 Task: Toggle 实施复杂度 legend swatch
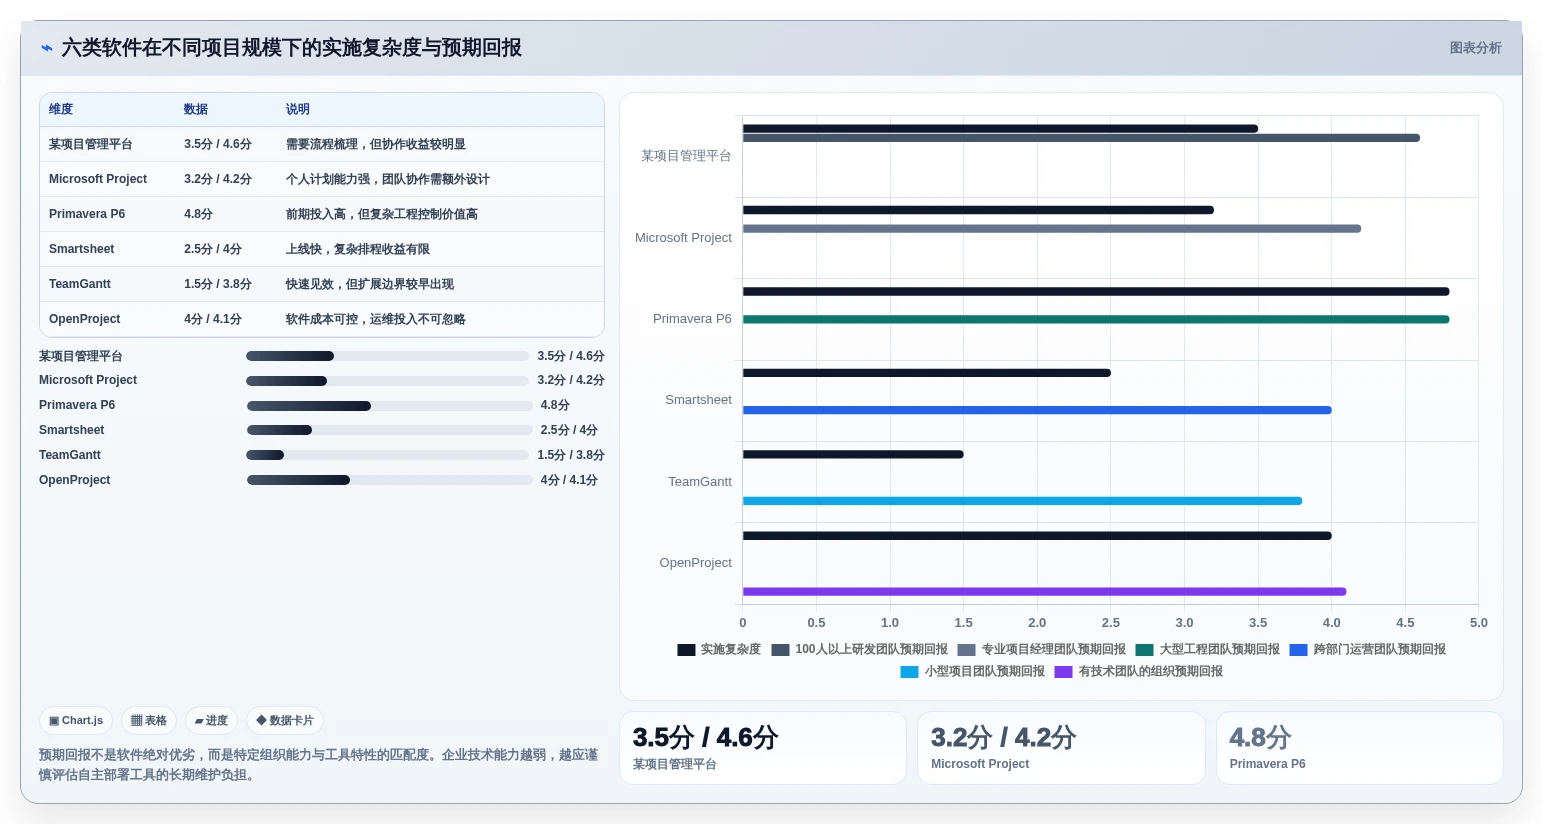tap(686, 650)
